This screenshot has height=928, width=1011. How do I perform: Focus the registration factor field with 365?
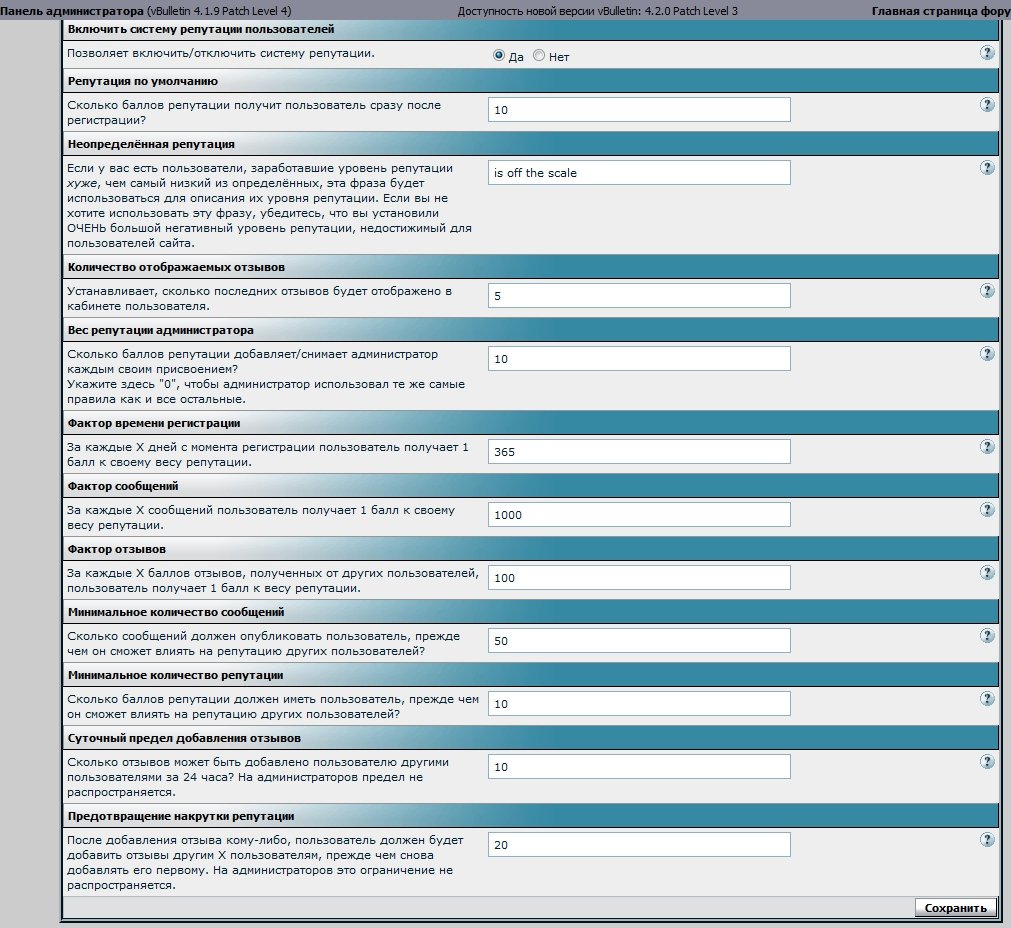point(639,452)
